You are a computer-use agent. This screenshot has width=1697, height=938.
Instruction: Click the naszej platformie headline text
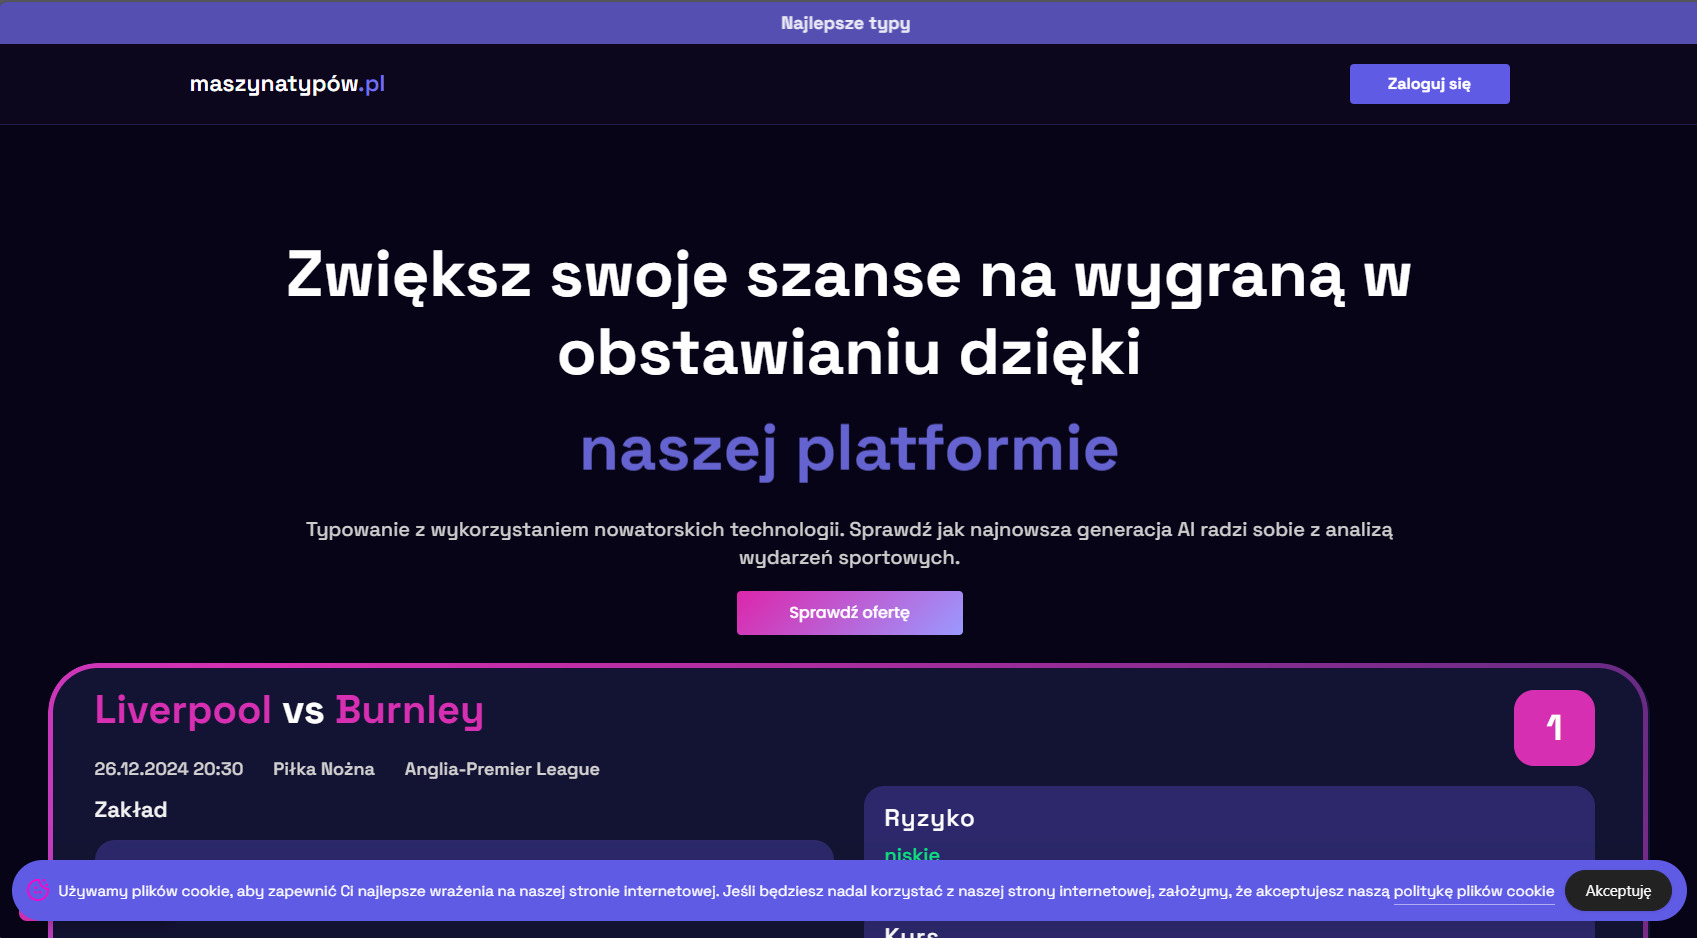(849, 449)
